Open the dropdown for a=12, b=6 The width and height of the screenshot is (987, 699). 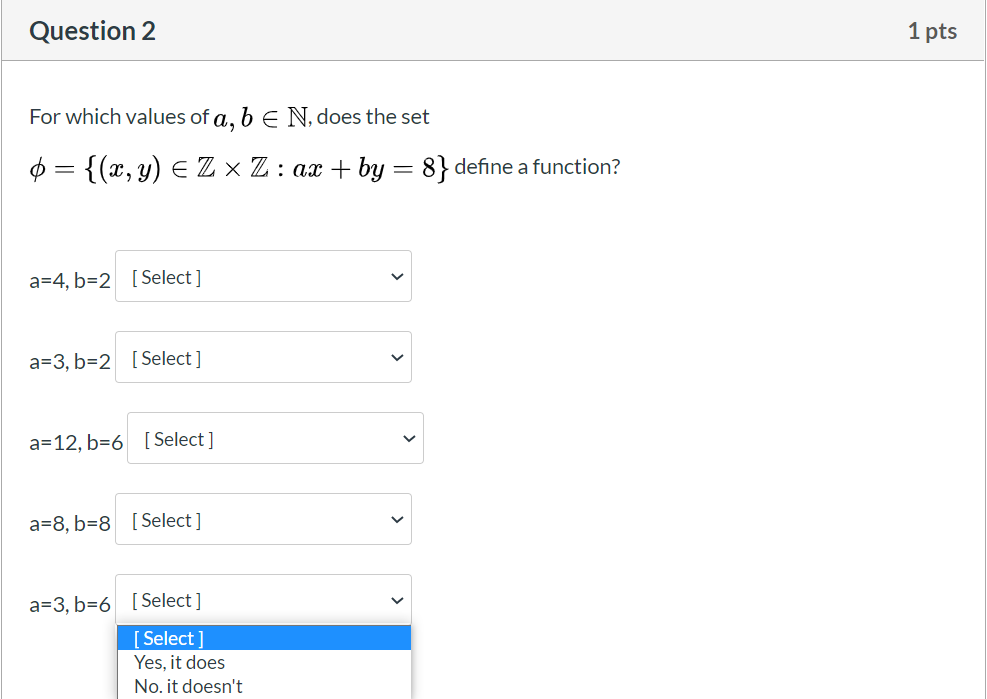[x=275, y=438]
